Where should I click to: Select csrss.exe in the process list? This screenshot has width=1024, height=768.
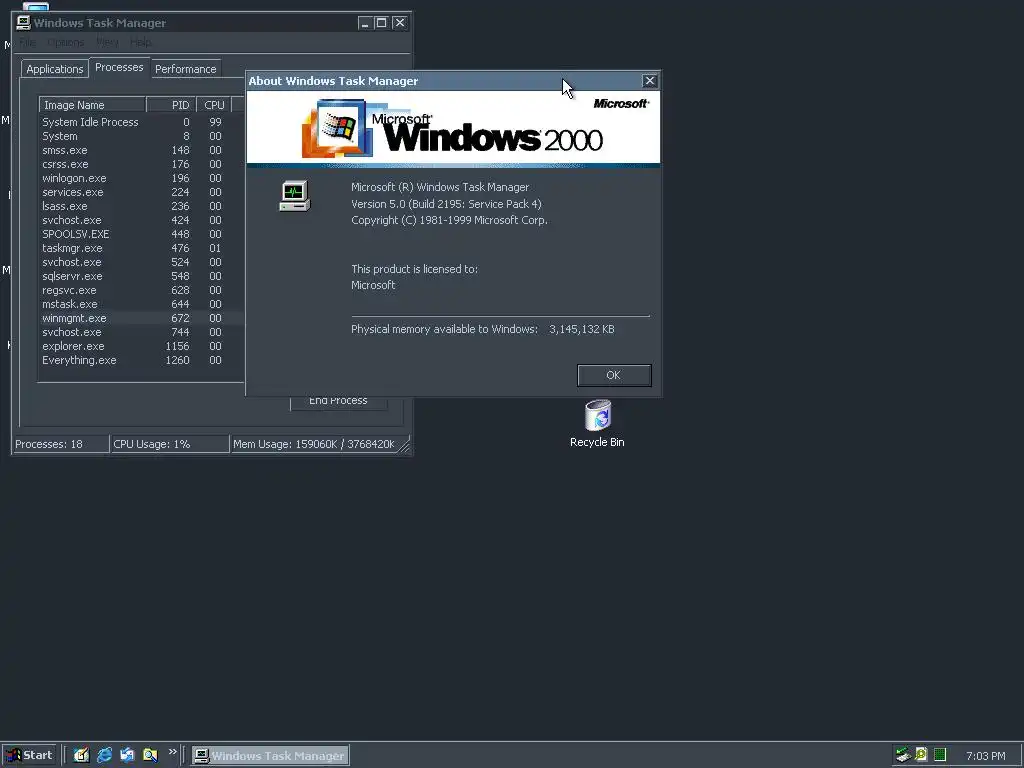141,164
